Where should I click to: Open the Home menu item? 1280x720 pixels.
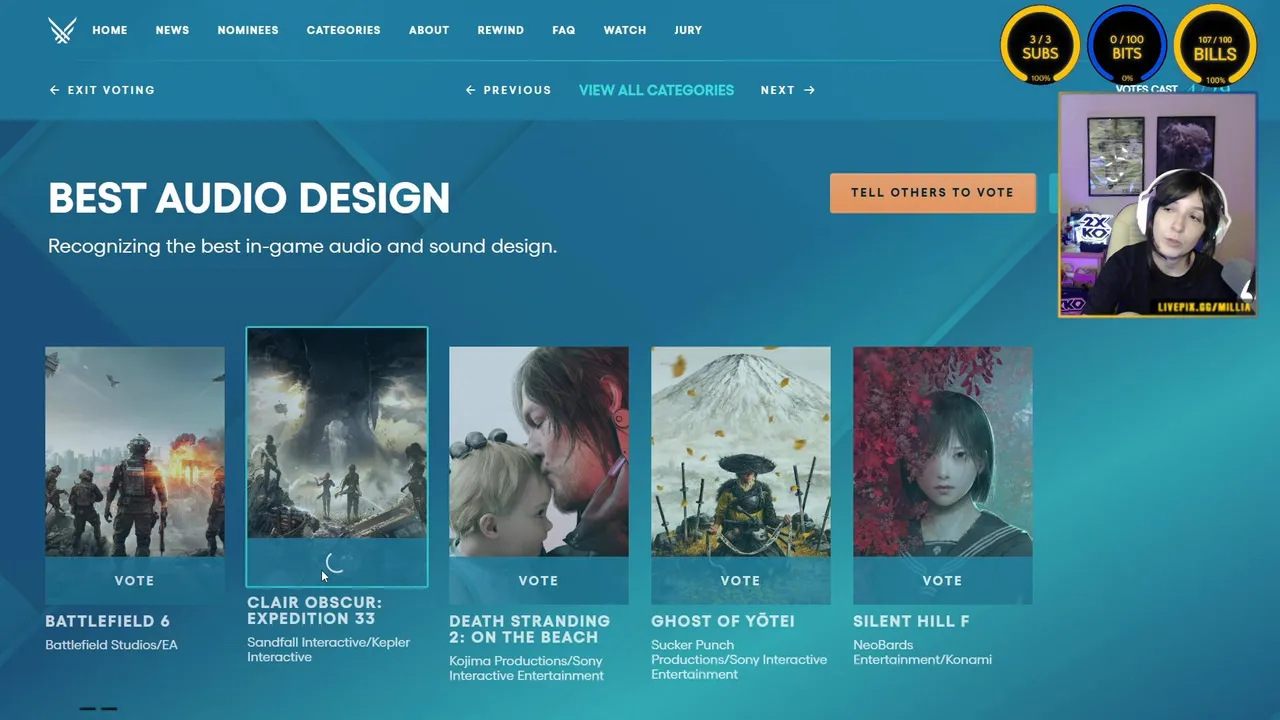coord(110,30)
